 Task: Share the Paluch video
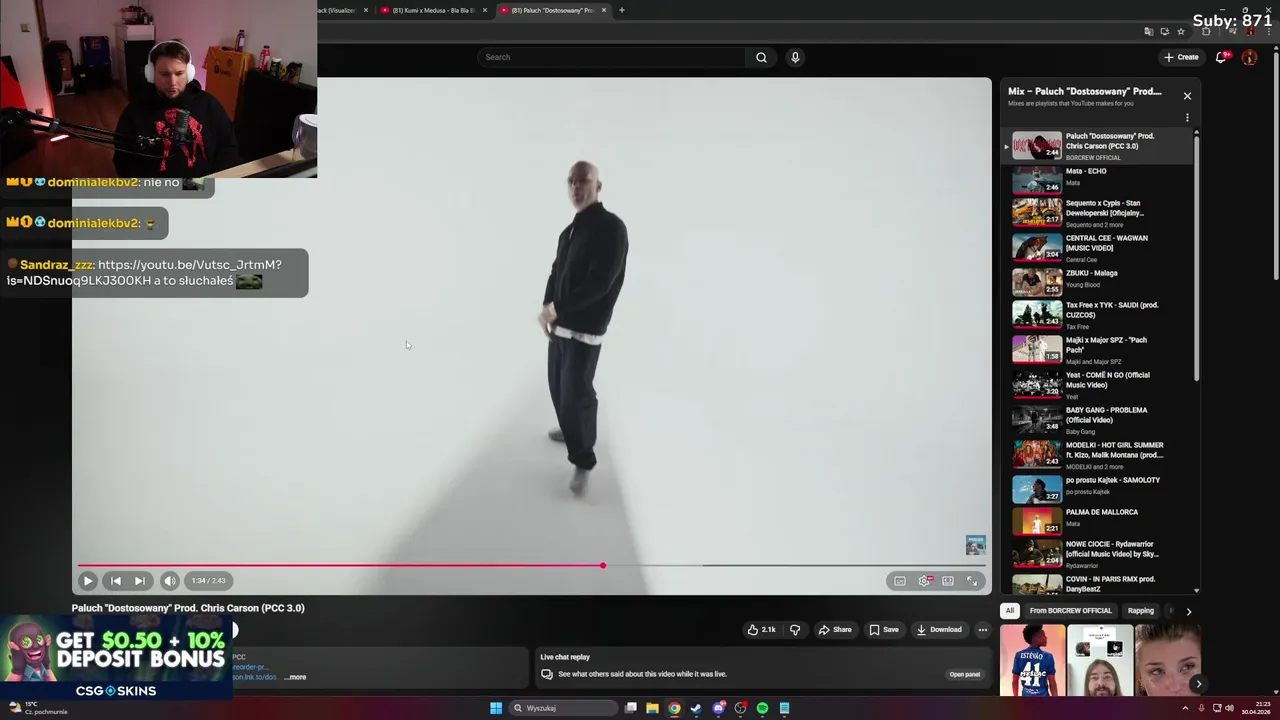point(835,630)
